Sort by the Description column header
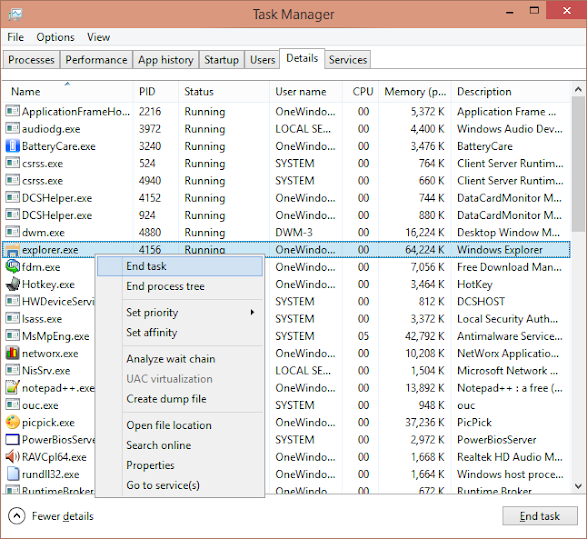This screenshot has width=587, height=539. [511, 92]
